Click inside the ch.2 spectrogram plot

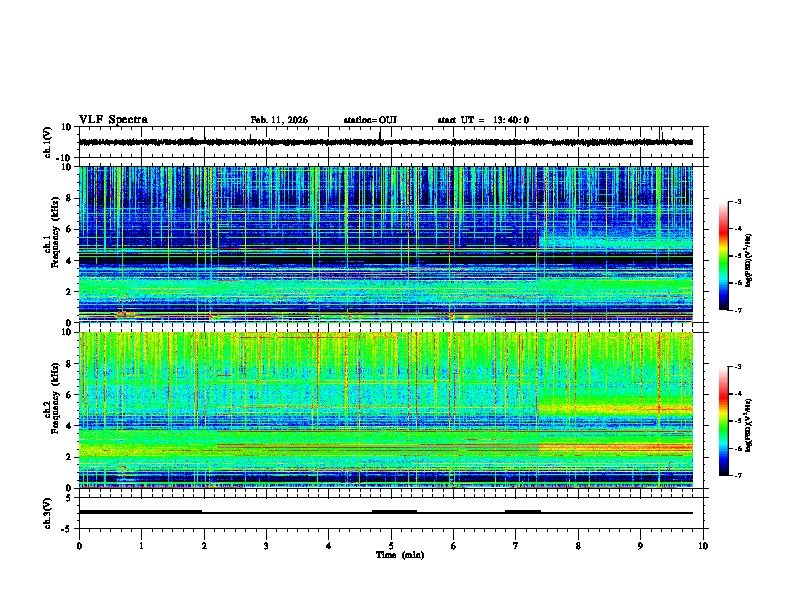[386, 410]
